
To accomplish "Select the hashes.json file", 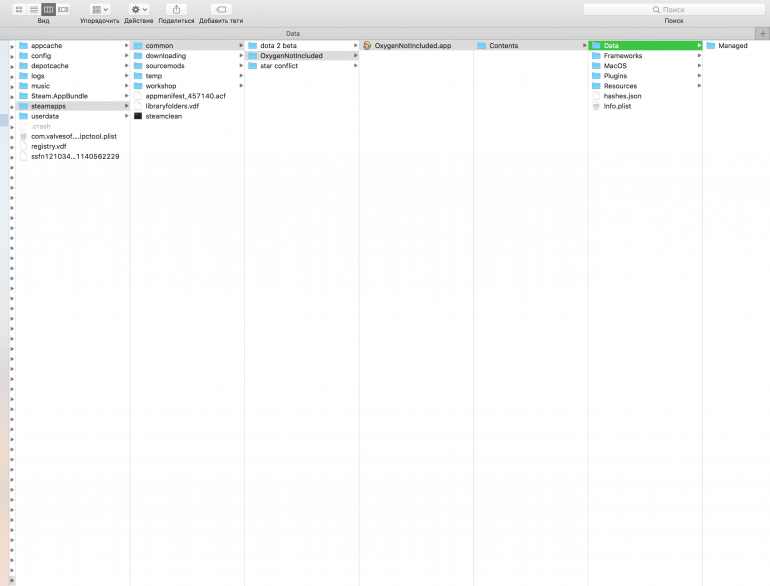I will pos(622,96).
